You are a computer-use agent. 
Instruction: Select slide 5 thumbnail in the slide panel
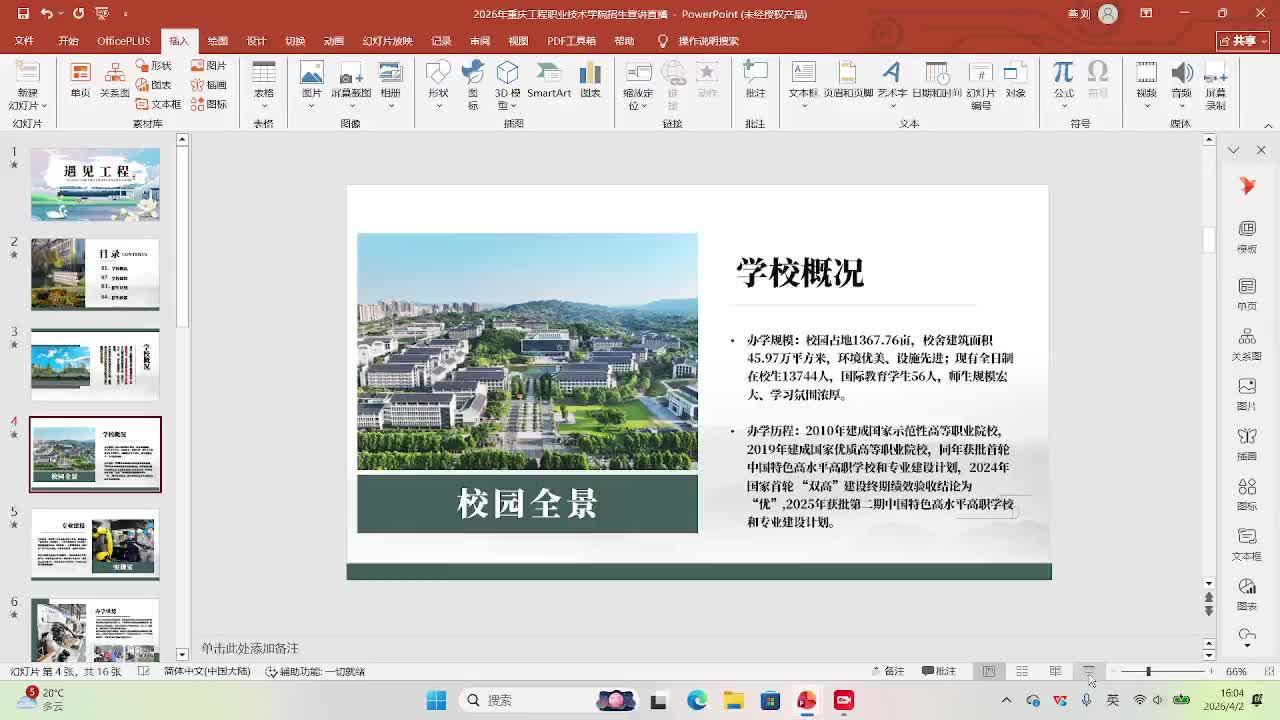(95, 544)
